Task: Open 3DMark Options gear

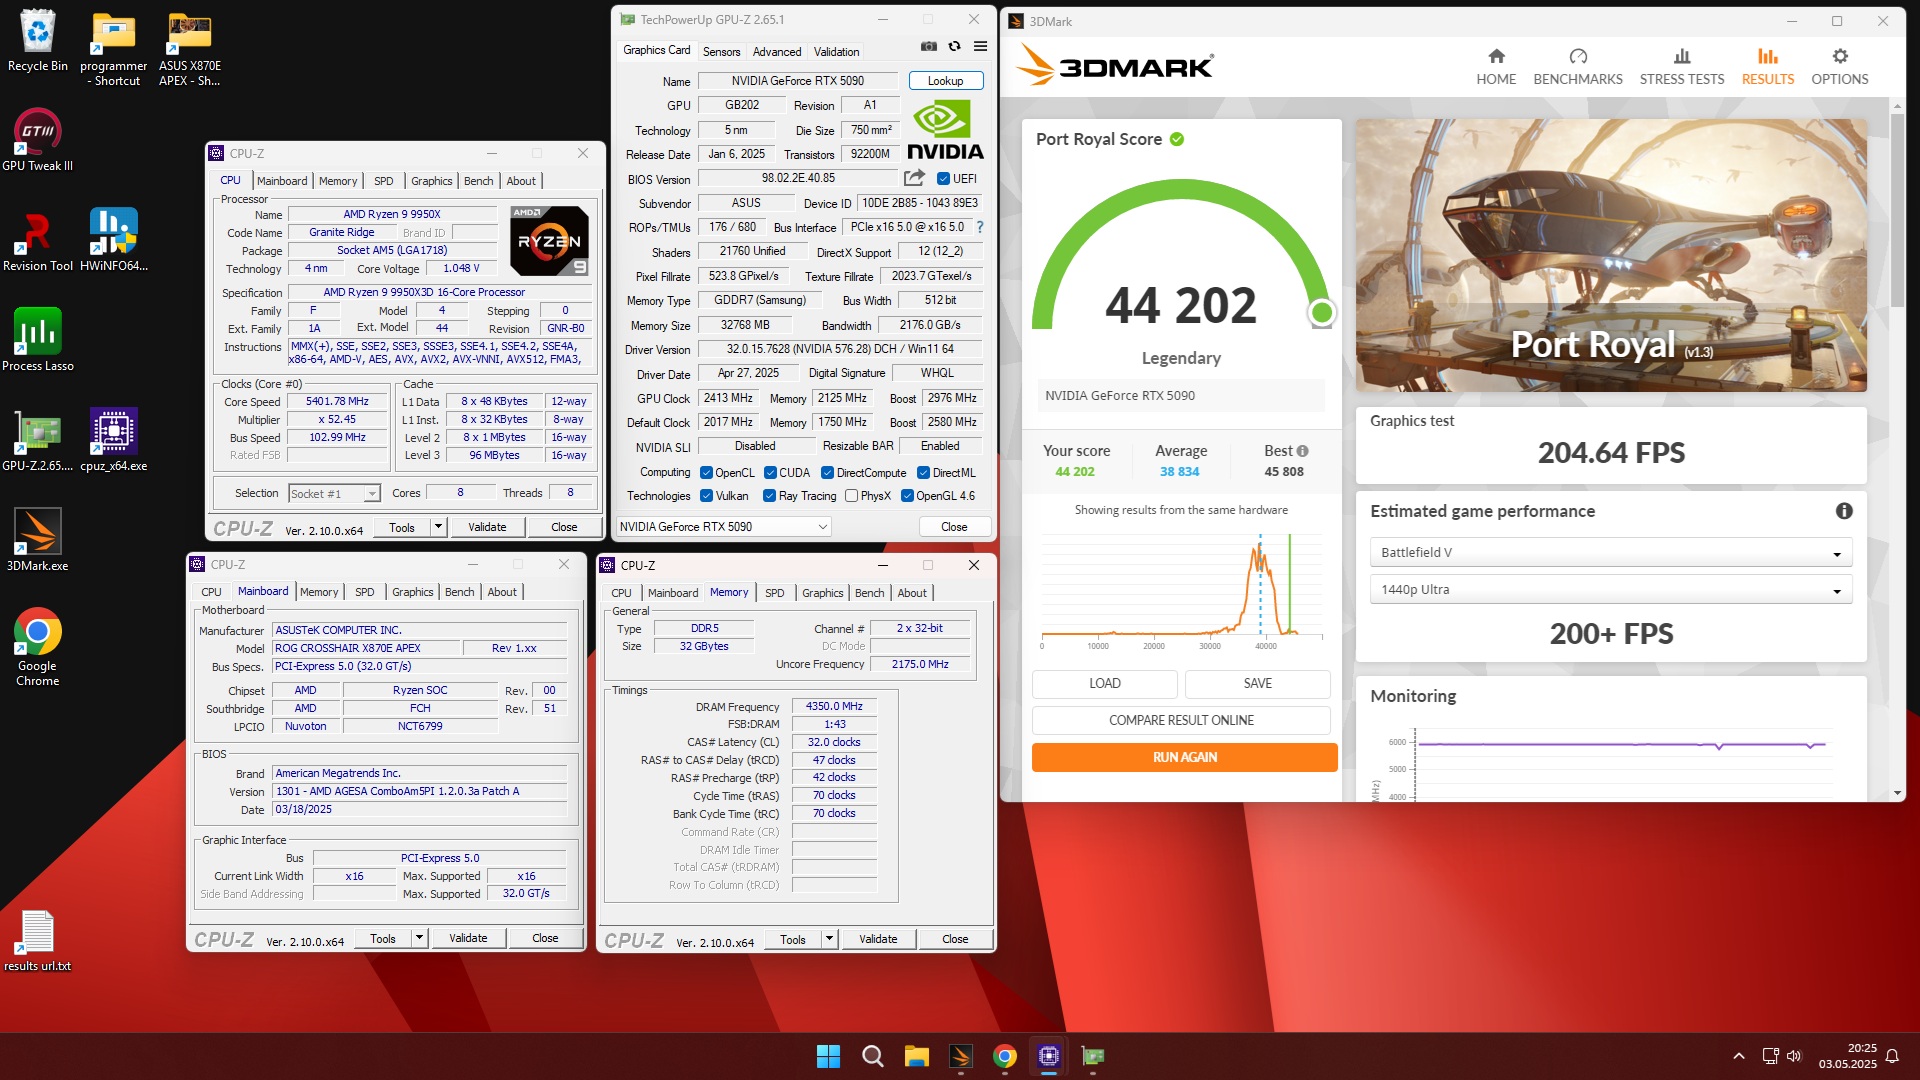Action: pyautogui.click(x=1840, y=66)
